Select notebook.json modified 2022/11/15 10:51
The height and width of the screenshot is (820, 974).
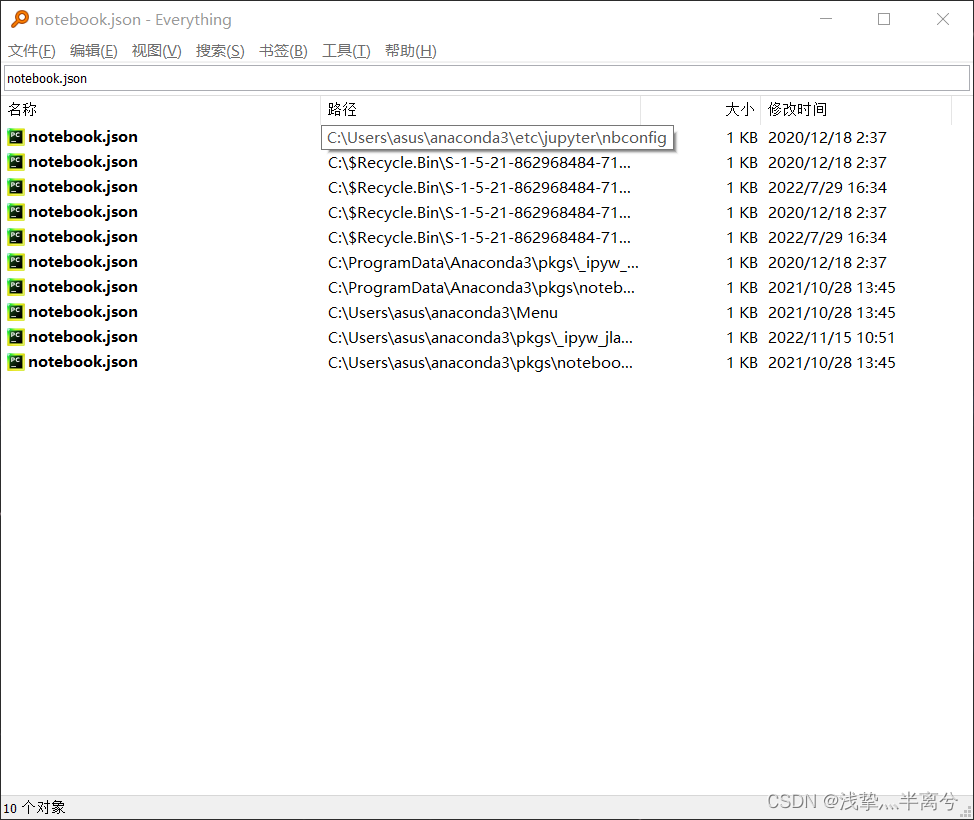[x=83, y=337]
